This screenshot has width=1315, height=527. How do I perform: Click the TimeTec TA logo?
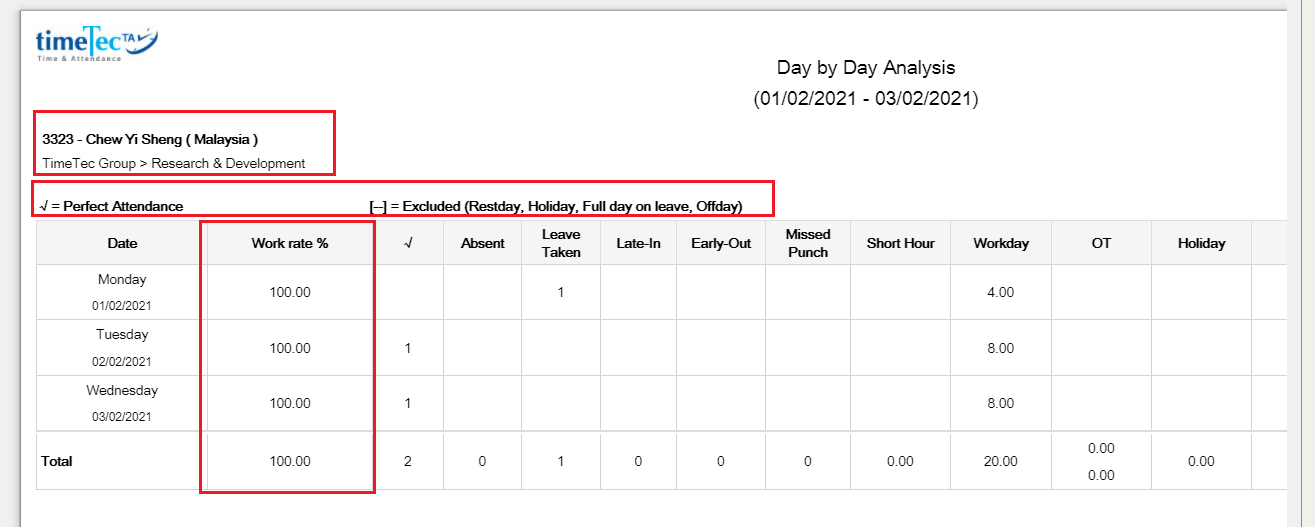pos(96,45)
